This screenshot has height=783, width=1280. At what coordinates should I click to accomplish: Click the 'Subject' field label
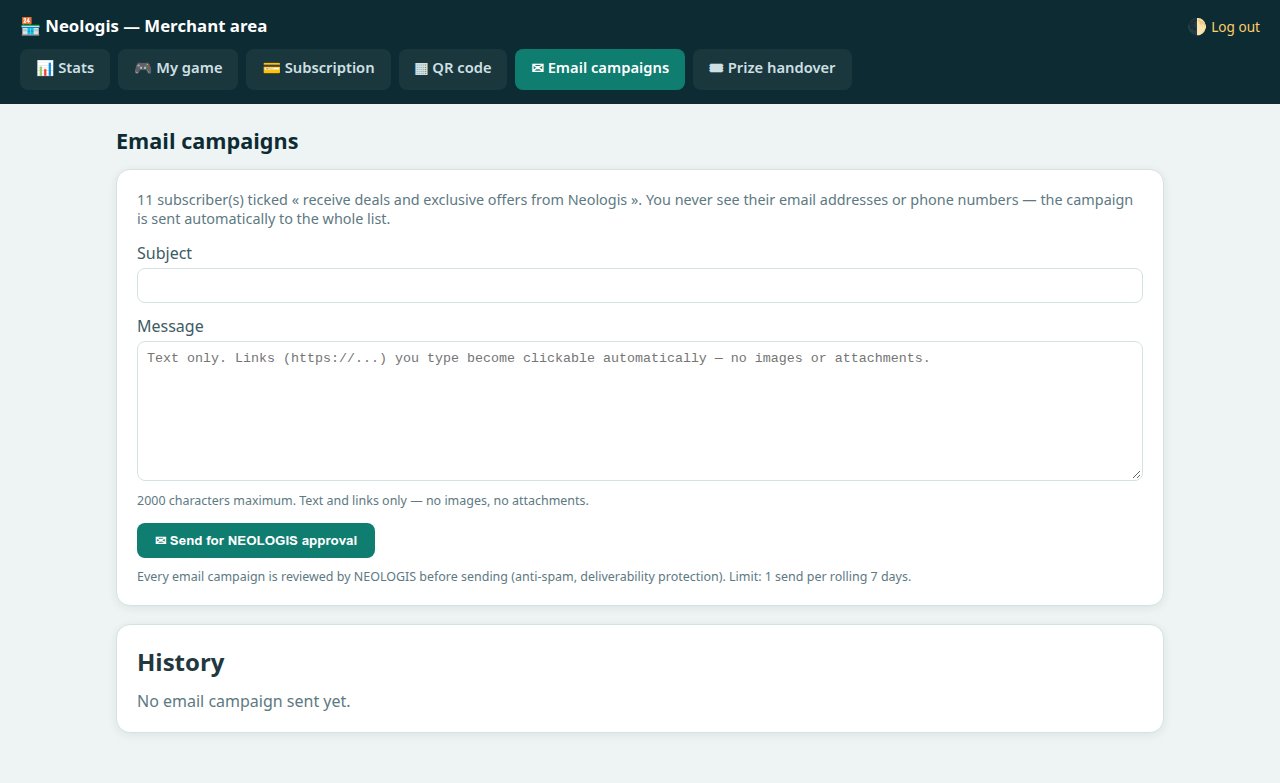tap(164, 253)
